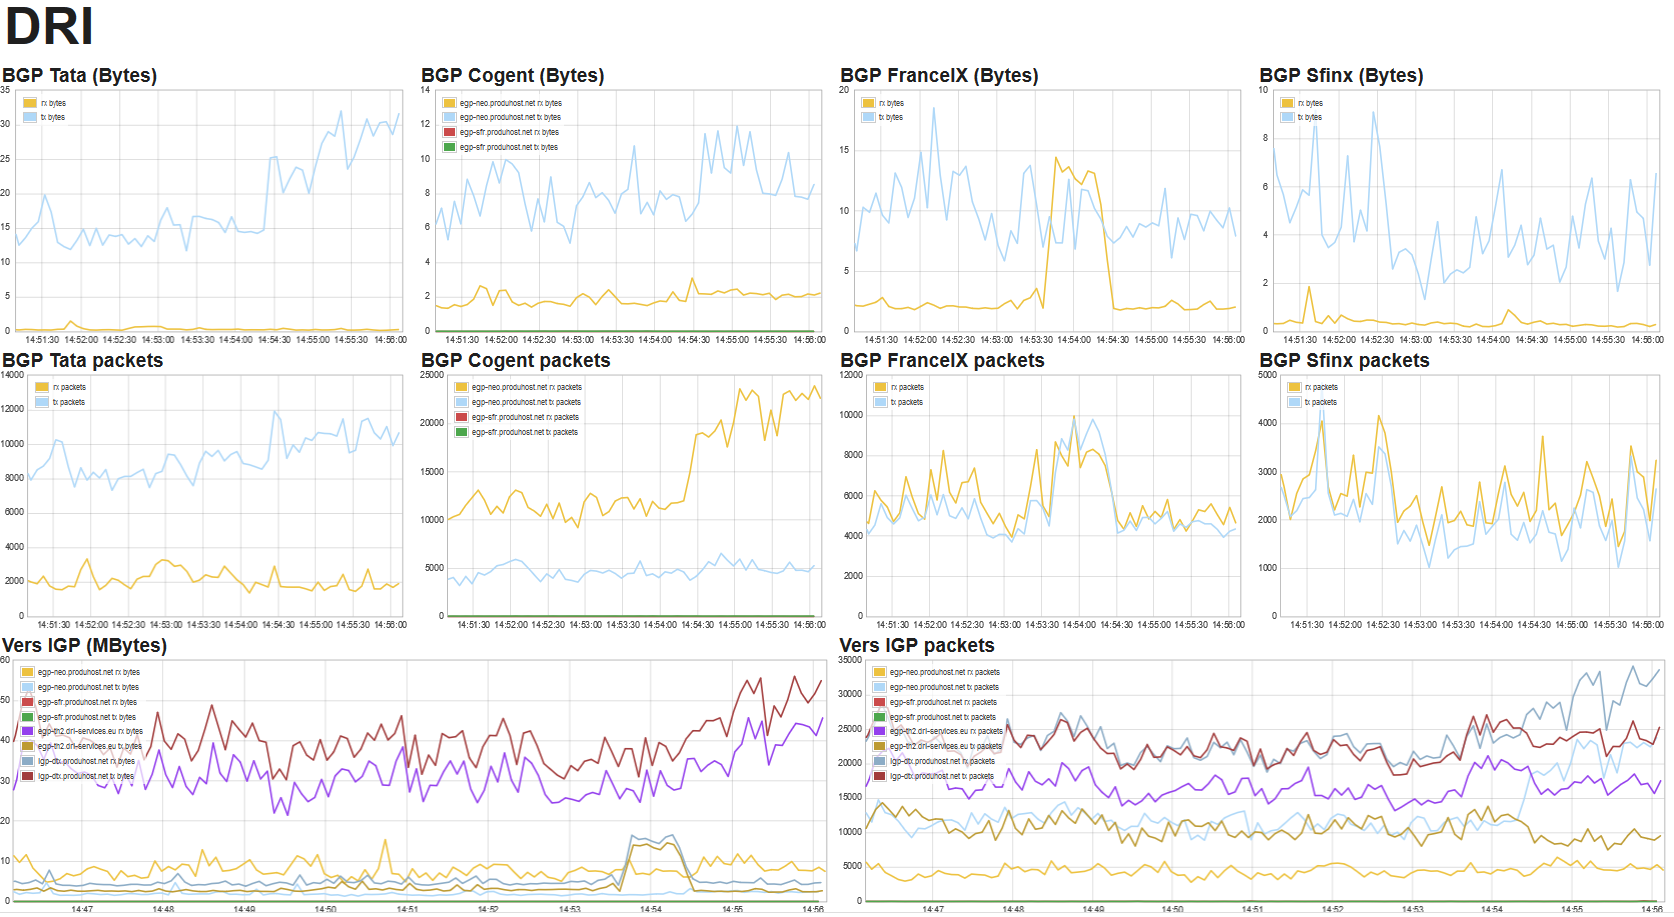
Task: Click the BGP Tata (Bytes) chart heading
Action: (80, 76)
